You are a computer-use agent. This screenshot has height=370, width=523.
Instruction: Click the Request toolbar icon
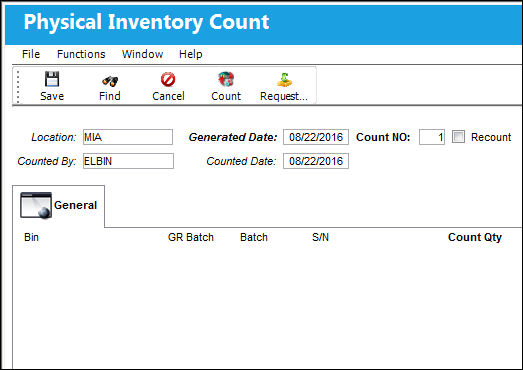tap(284, 80)
